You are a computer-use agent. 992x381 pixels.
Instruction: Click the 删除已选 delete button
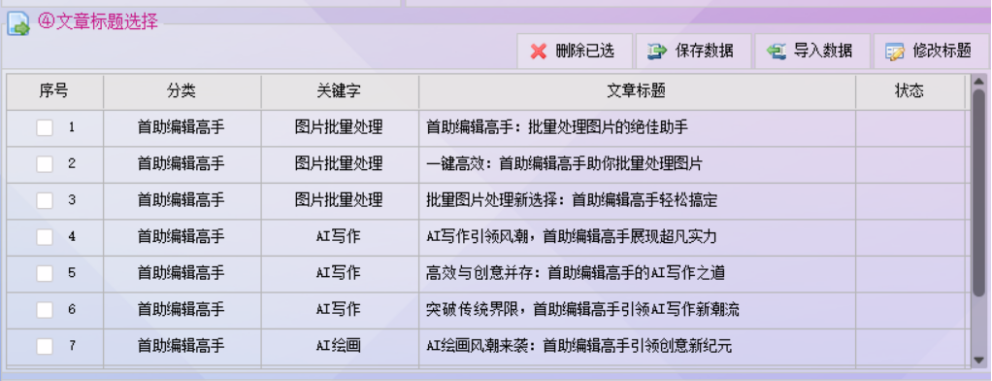[574, 51]
